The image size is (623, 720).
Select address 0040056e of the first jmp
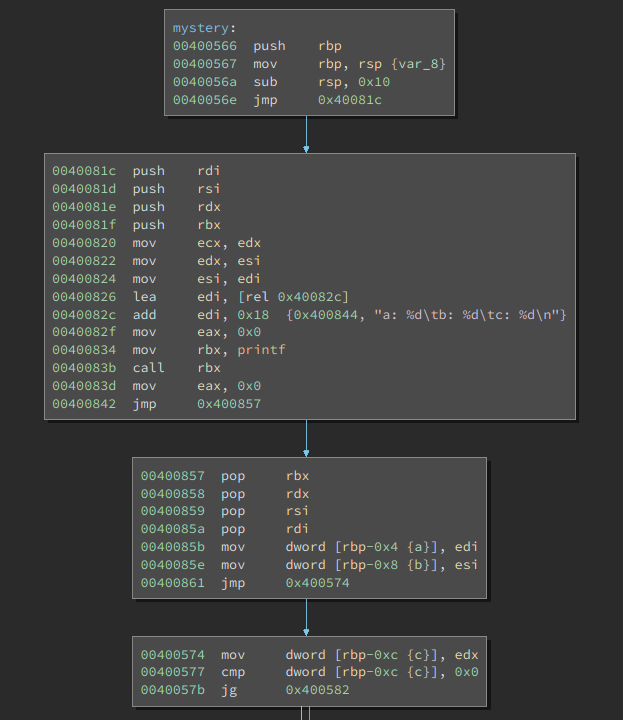(x=205, y=100)
